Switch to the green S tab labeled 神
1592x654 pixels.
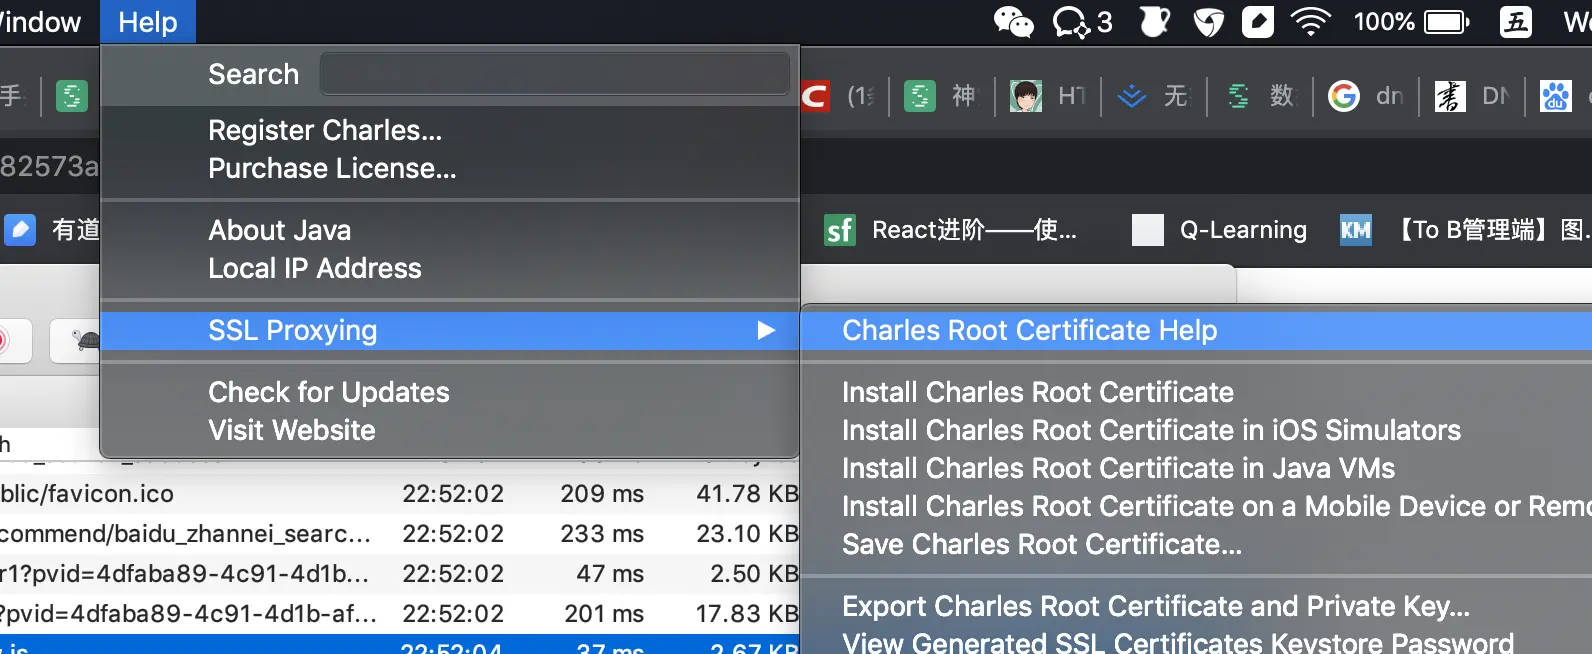click(940, 96)
